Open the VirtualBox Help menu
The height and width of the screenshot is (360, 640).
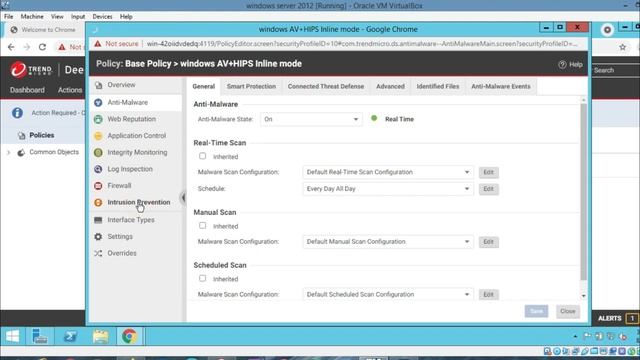coord(126,17)
